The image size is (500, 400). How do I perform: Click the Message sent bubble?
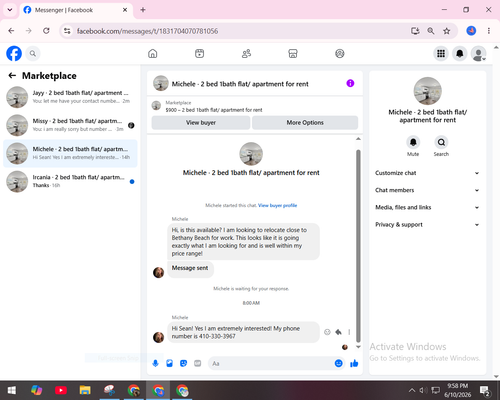coord(190,269)
